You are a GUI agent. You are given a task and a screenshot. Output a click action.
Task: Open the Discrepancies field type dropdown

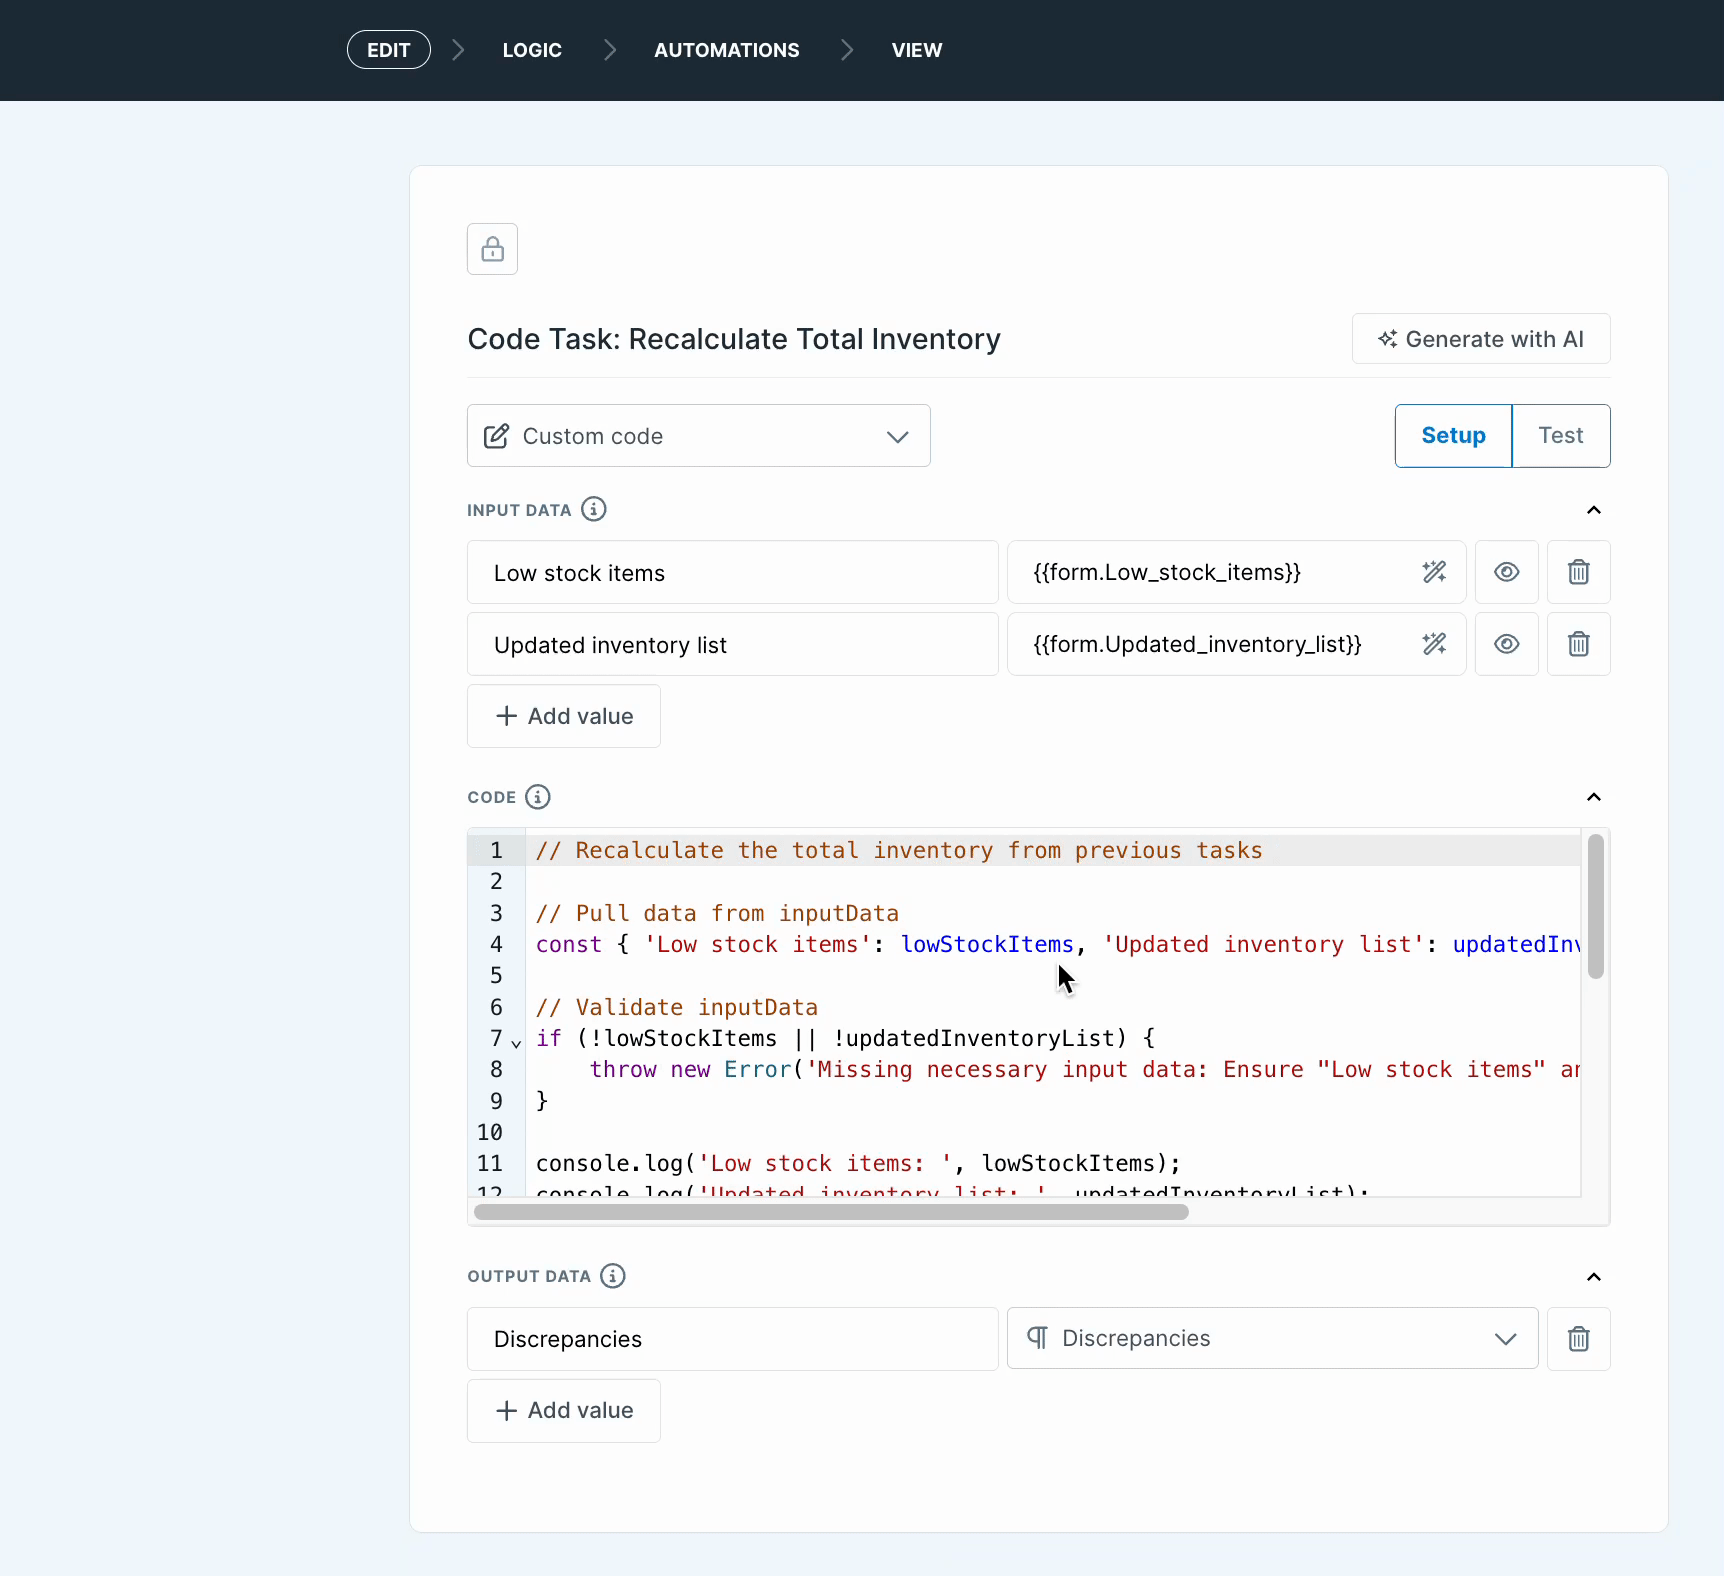pos(1271,1339)
